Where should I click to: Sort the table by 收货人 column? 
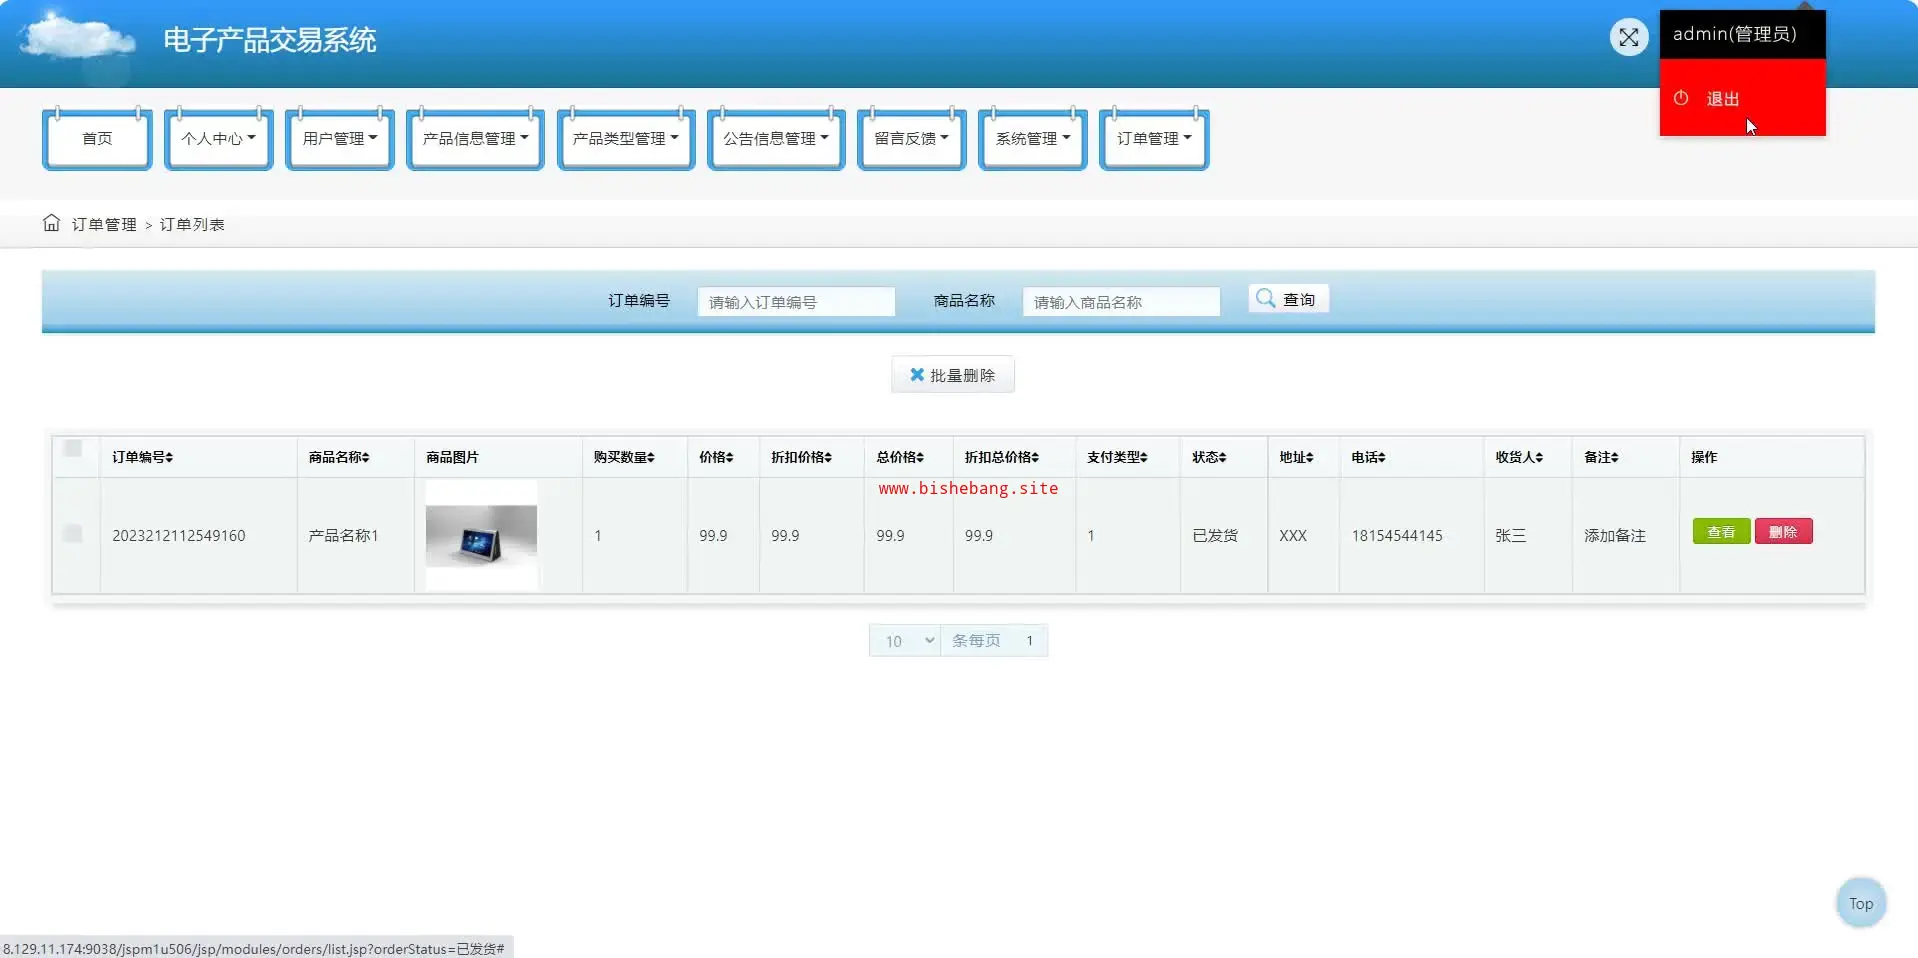(x=1539, y=457)
